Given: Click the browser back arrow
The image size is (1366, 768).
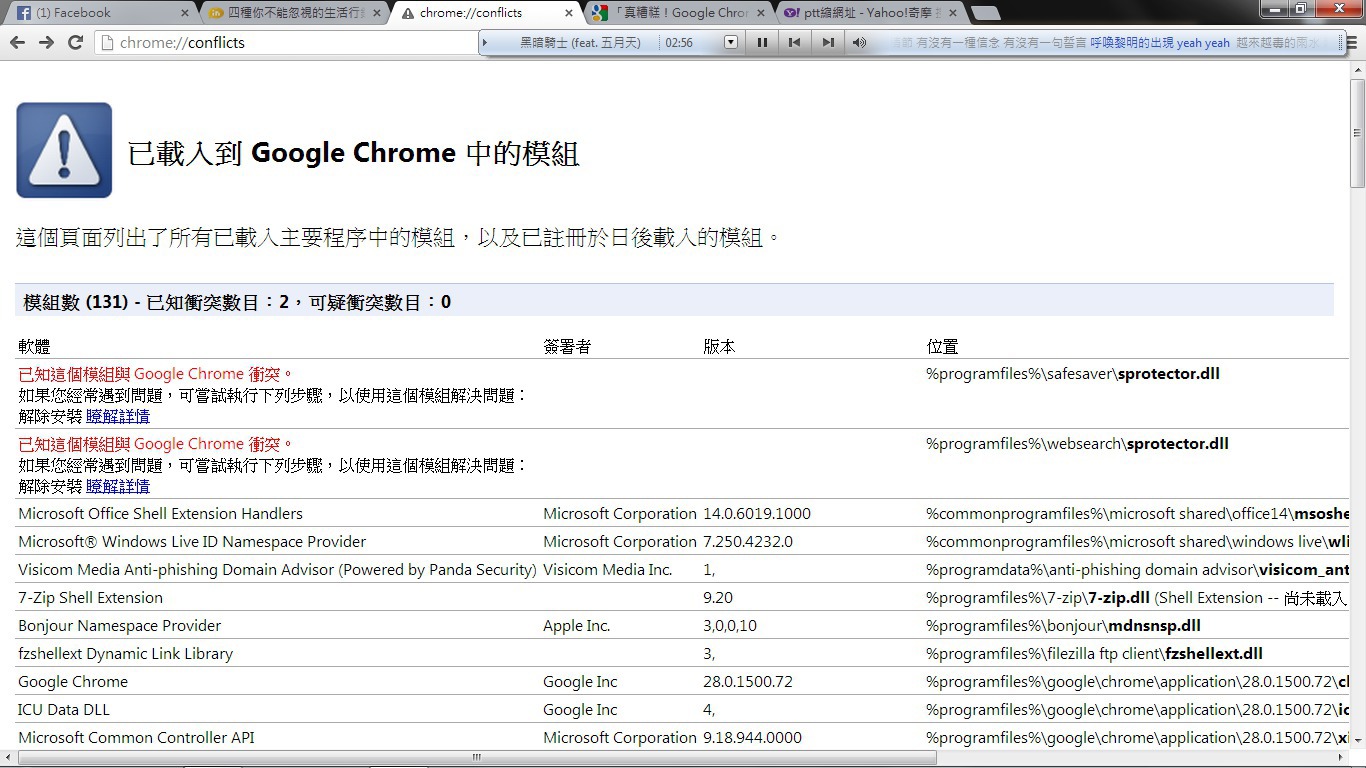Looking at the screenshot, I should [x=17, y=42].
